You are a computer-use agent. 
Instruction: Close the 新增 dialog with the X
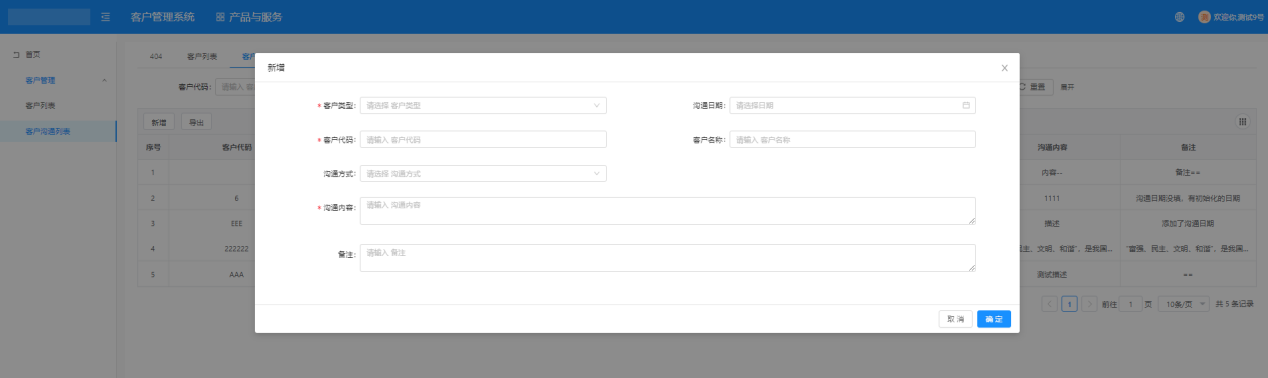[x=1004, y=68]
